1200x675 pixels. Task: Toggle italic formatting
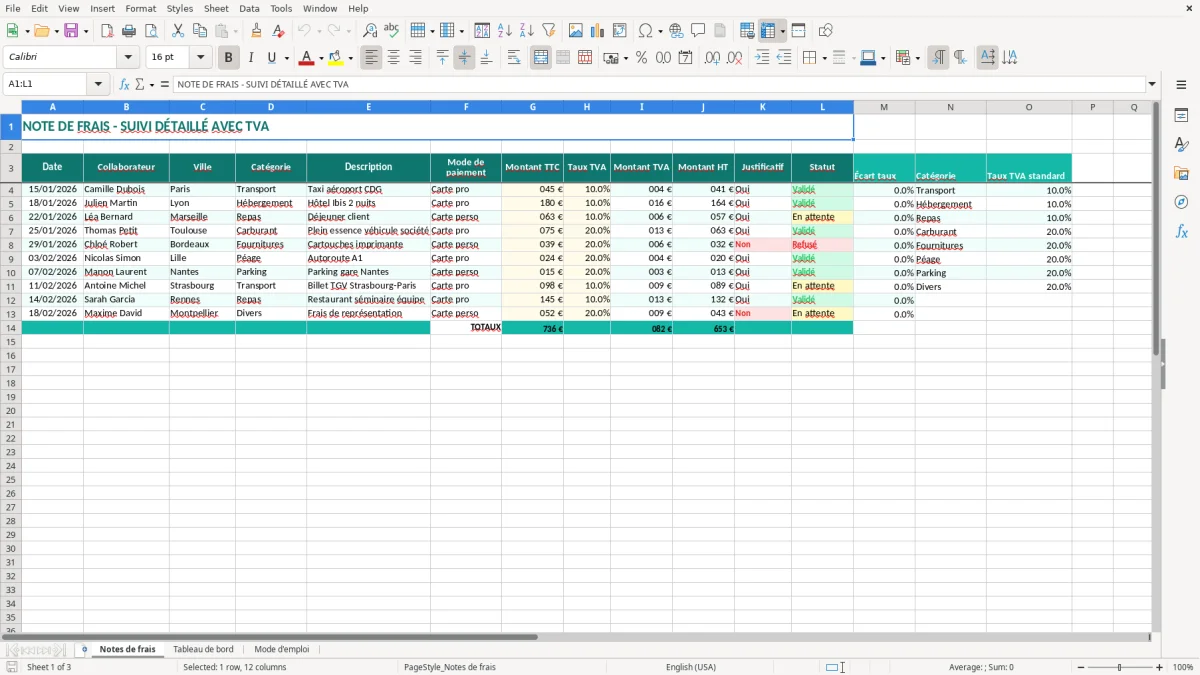250,58
